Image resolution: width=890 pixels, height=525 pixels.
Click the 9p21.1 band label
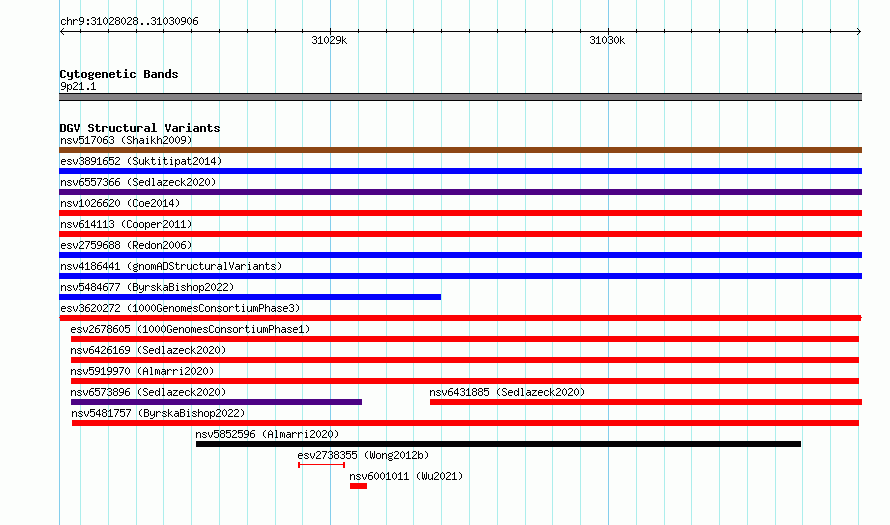(78, 86)
